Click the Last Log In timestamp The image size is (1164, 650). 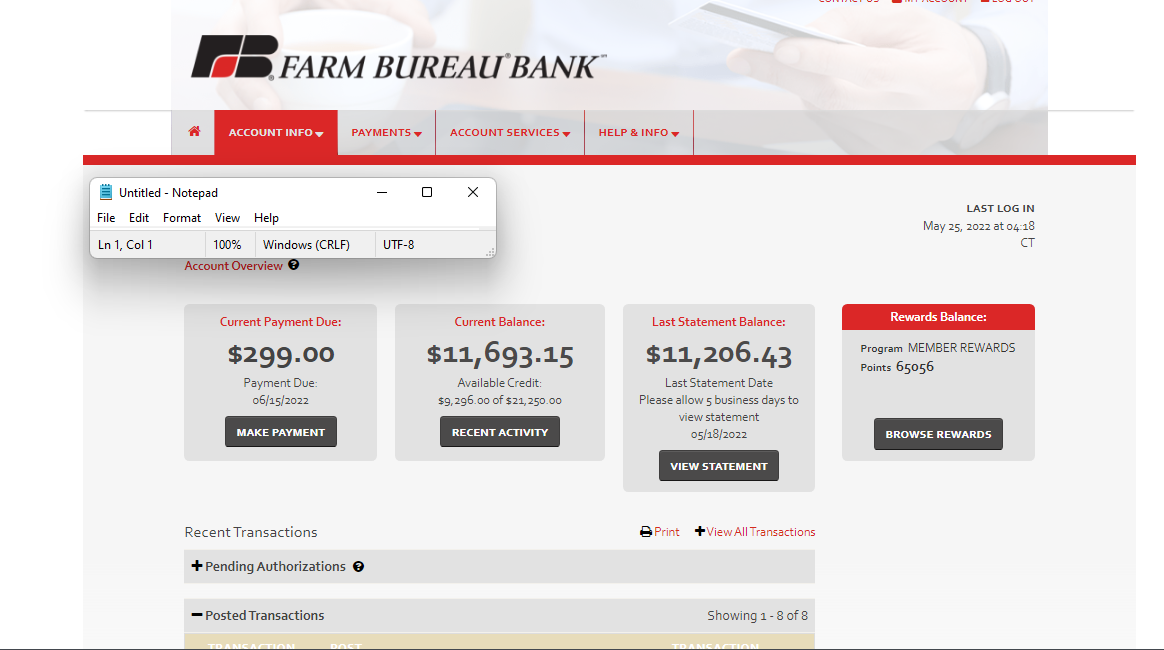pos(978,234)
